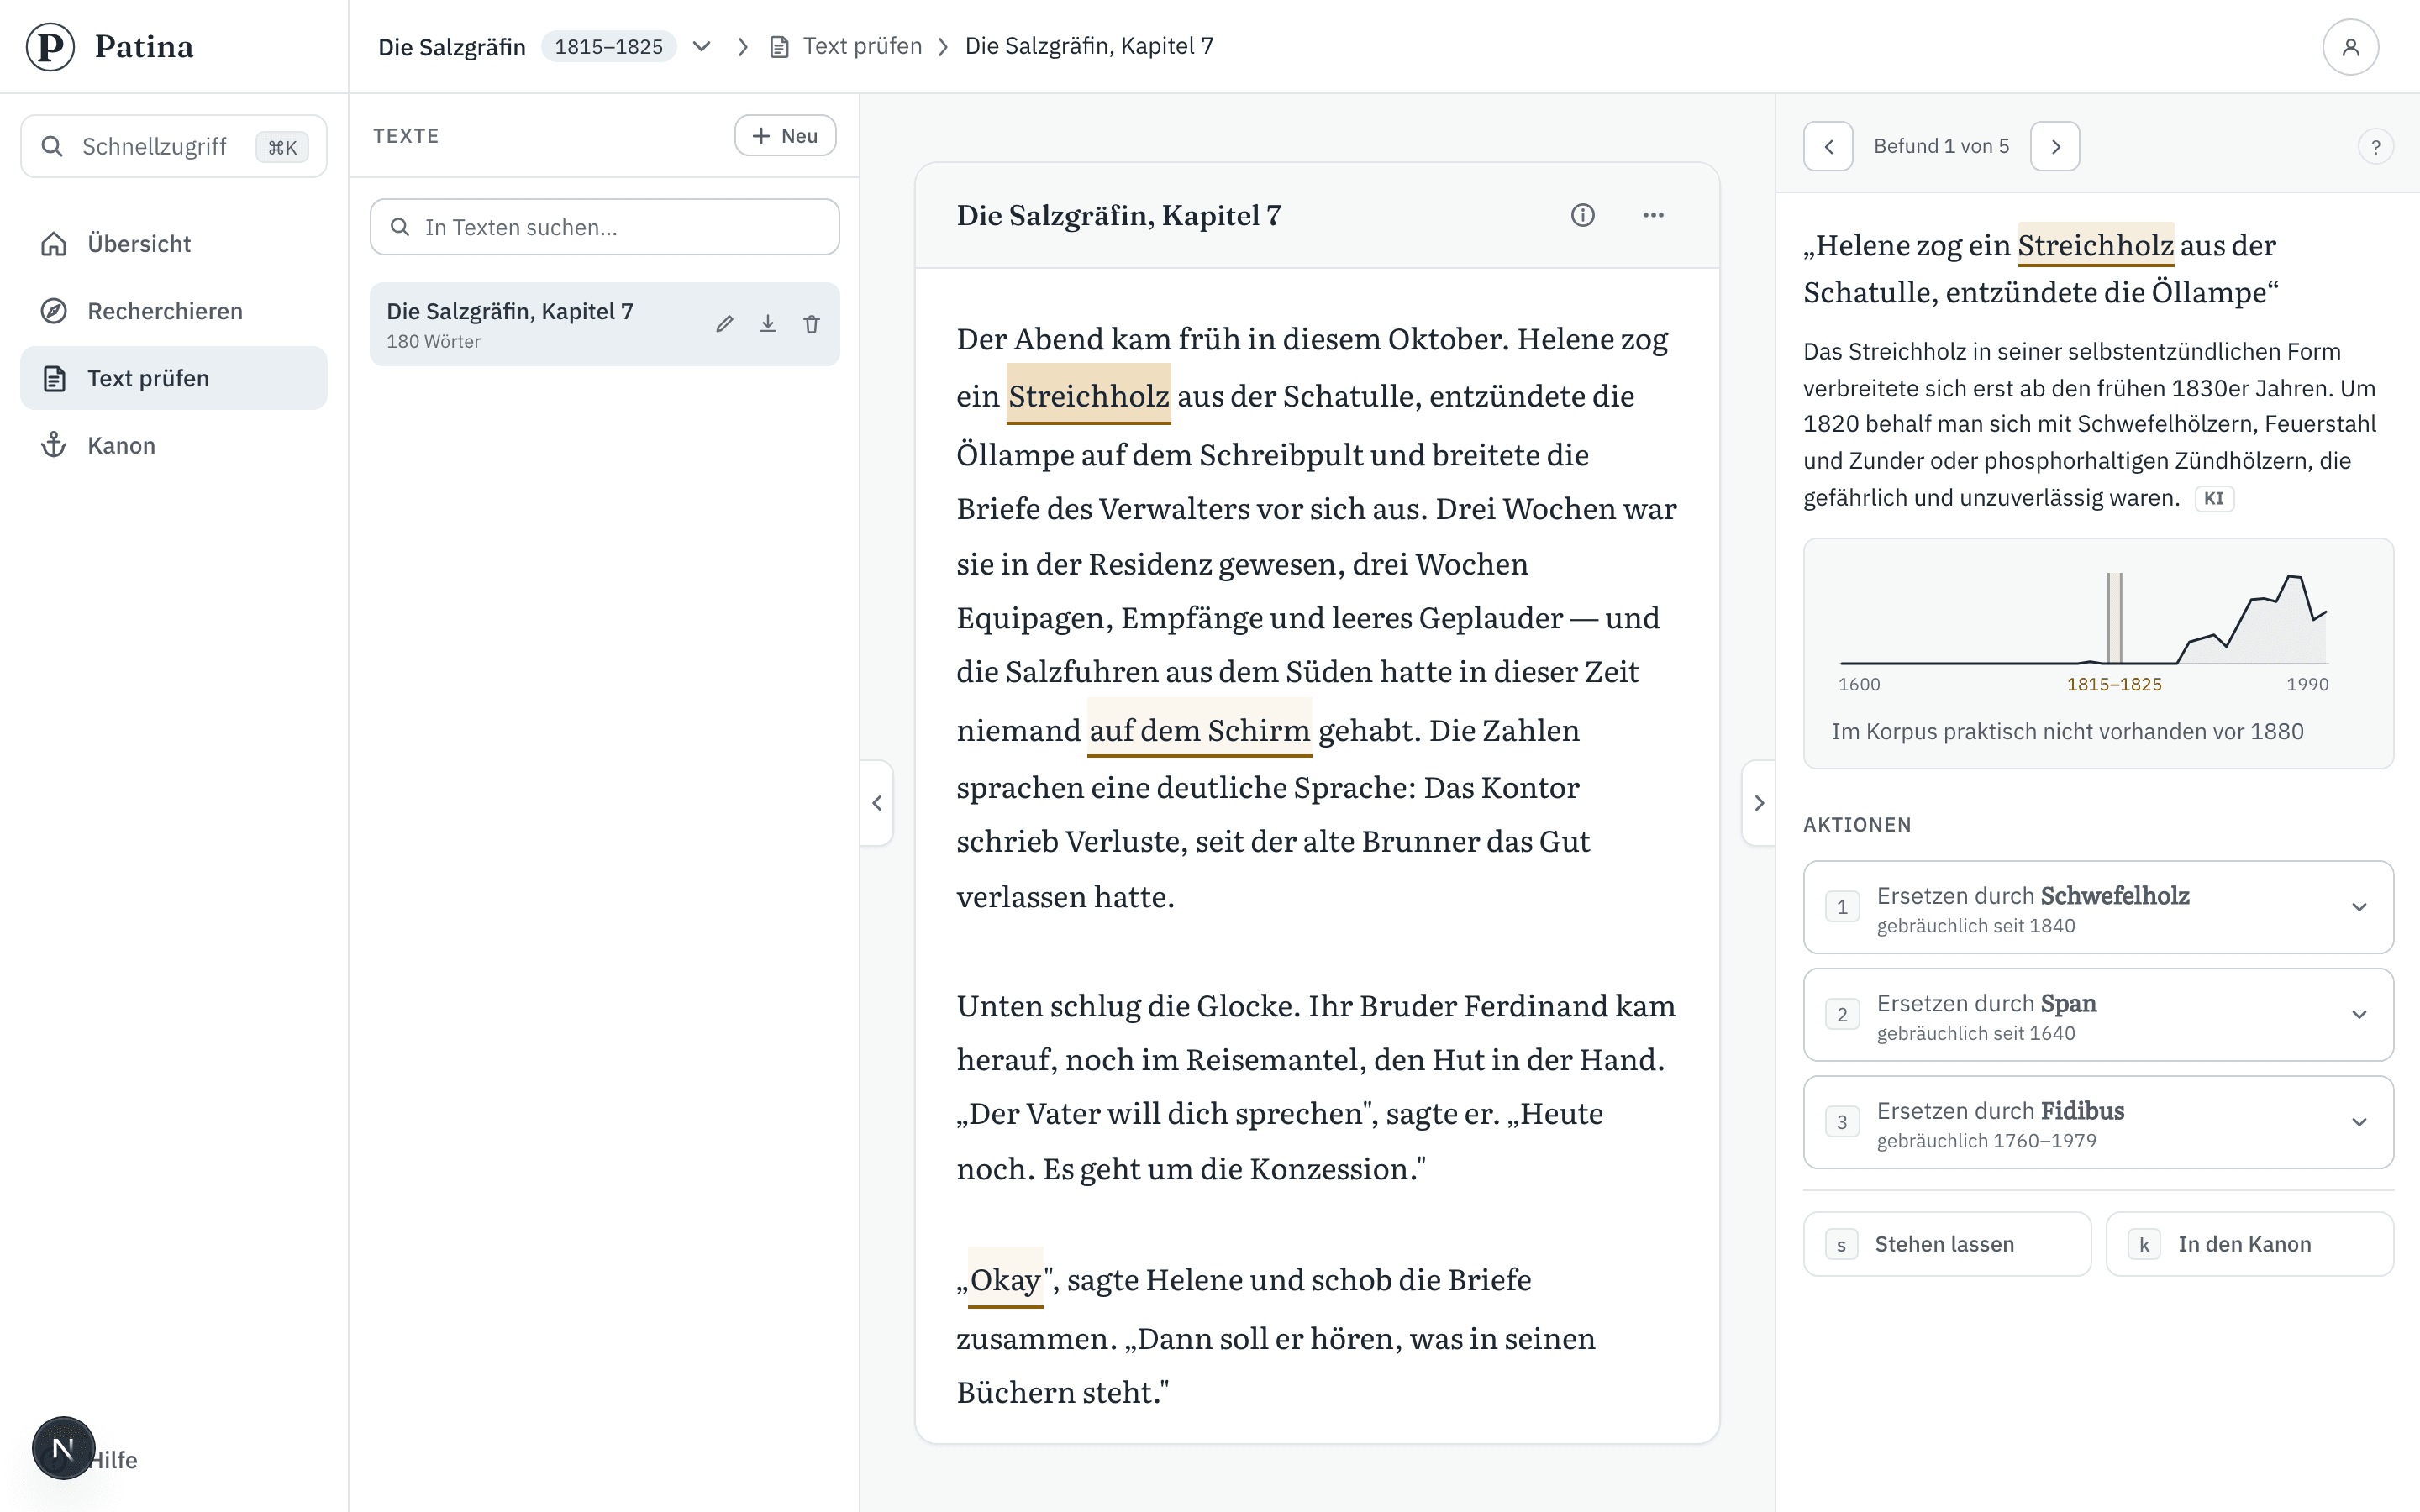Edit Die Salzgräfin, Kapitel 7 with pencil icon
Viewport: 2420px width, 1512px height.
[725, 324]
